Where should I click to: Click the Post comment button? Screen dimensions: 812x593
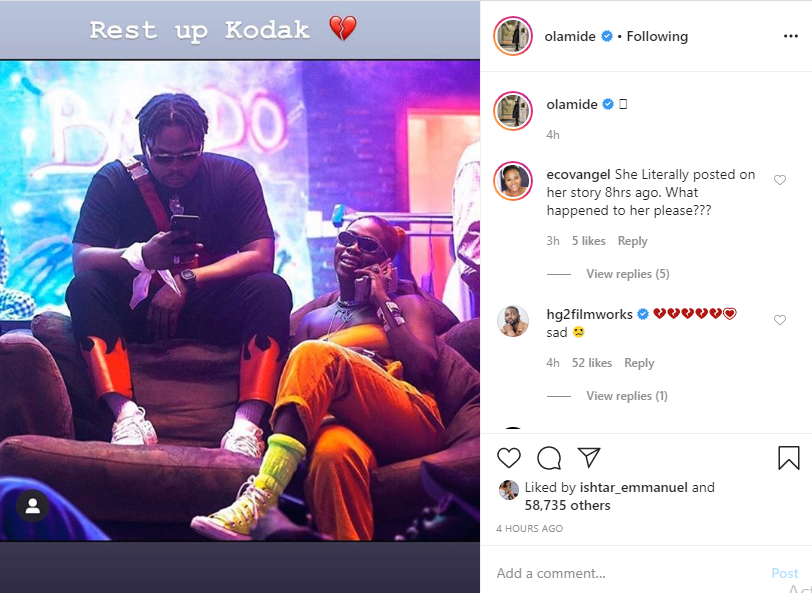[x=785, y=573]
